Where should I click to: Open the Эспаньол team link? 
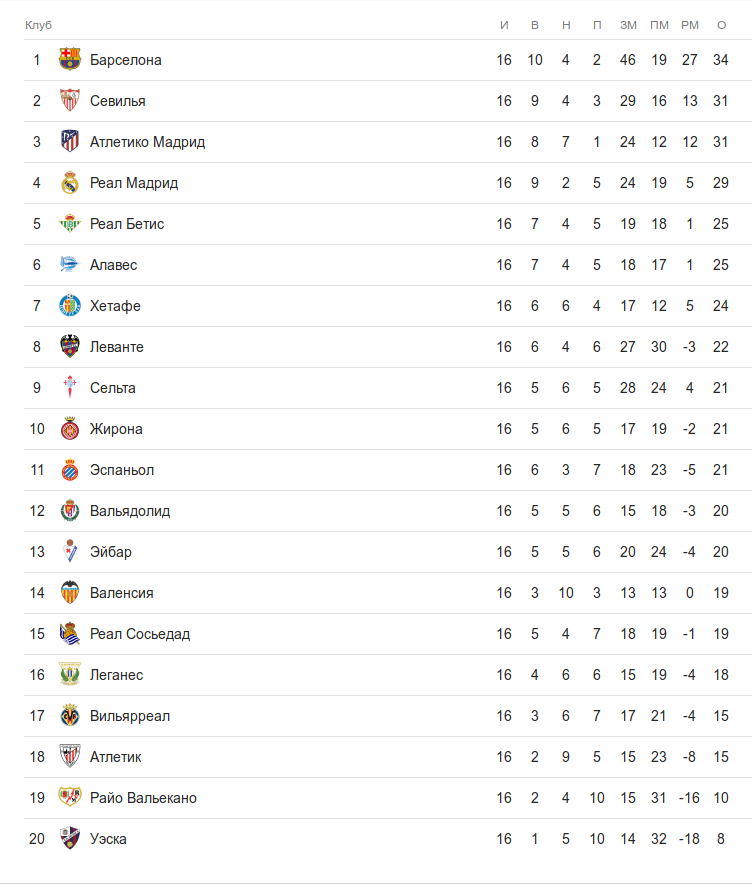[x=122, y=470]
